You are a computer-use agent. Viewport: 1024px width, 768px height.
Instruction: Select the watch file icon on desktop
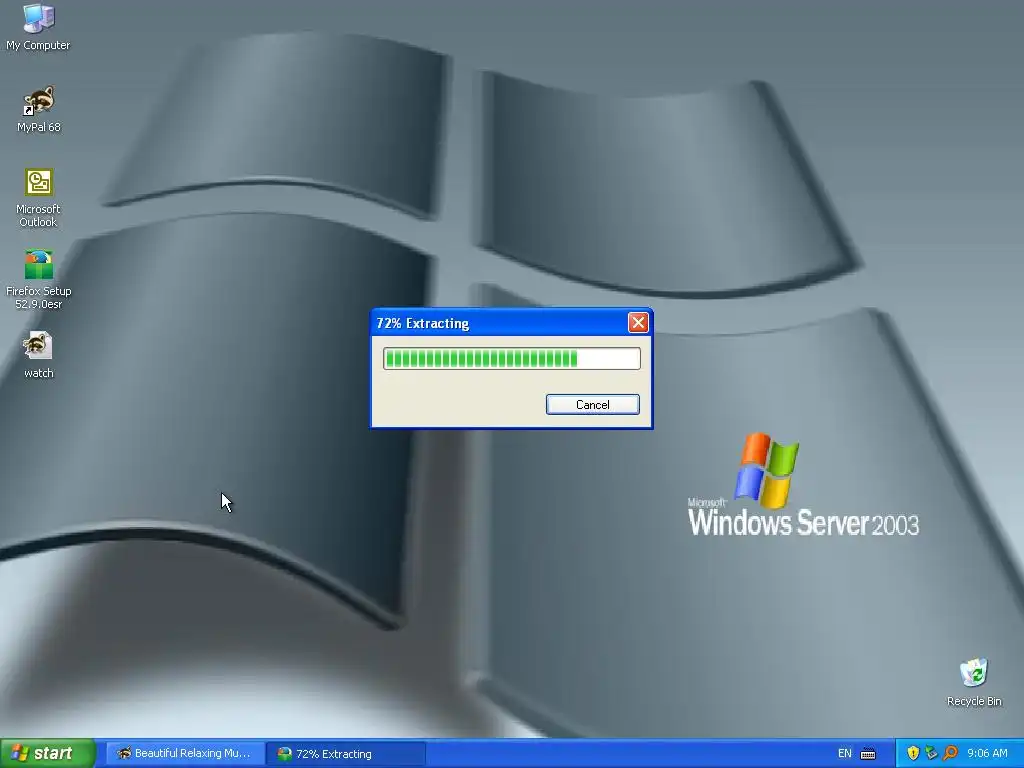[x=38, y=355]
